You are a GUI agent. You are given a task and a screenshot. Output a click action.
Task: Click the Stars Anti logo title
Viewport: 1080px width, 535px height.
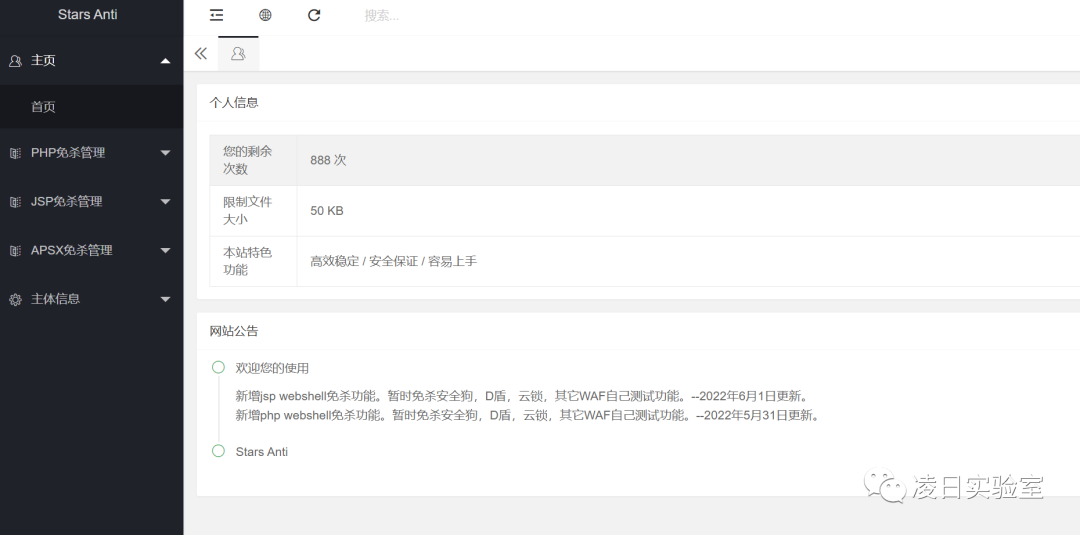[x=87, y=14]
